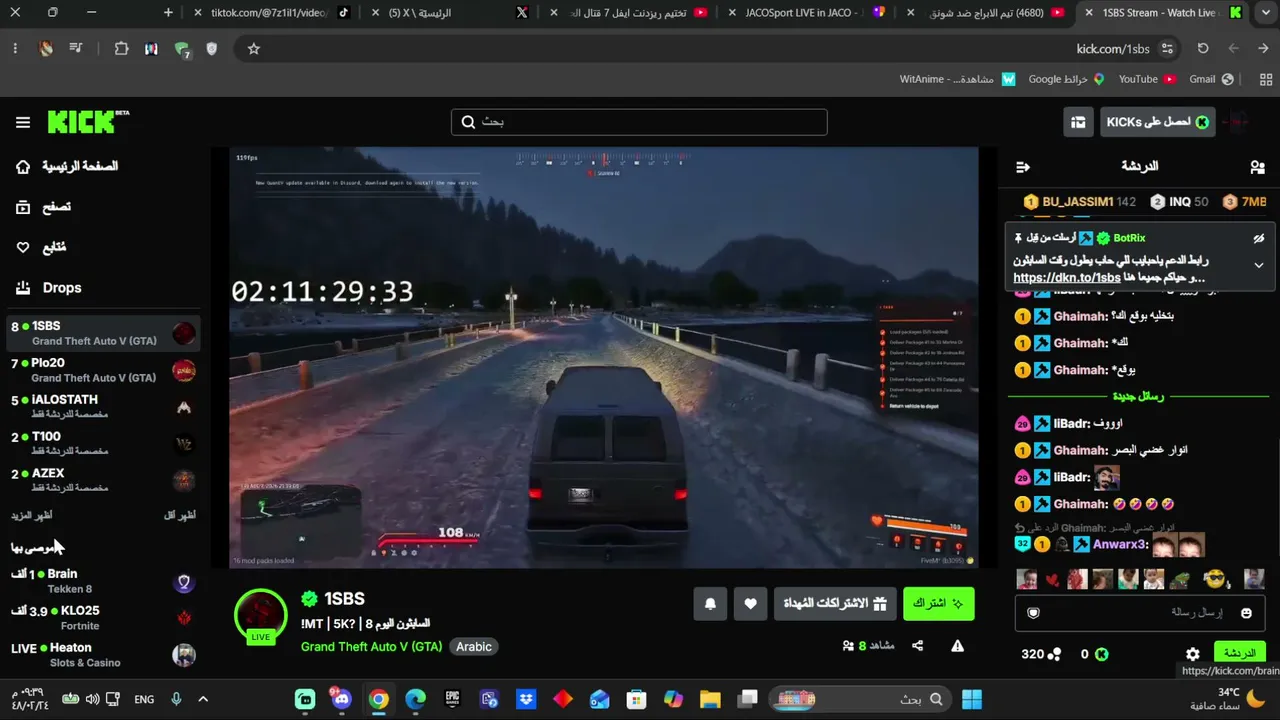1280x720 pixels.
Task: Click the address bar URL kick.com/1sbs
Action: pos(1113,49)
